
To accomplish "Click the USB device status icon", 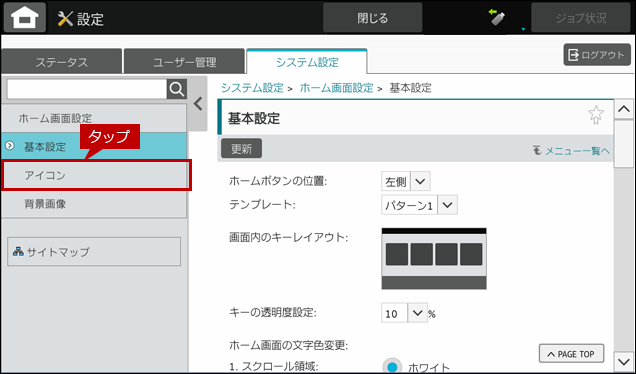I will tap(497, 18).
